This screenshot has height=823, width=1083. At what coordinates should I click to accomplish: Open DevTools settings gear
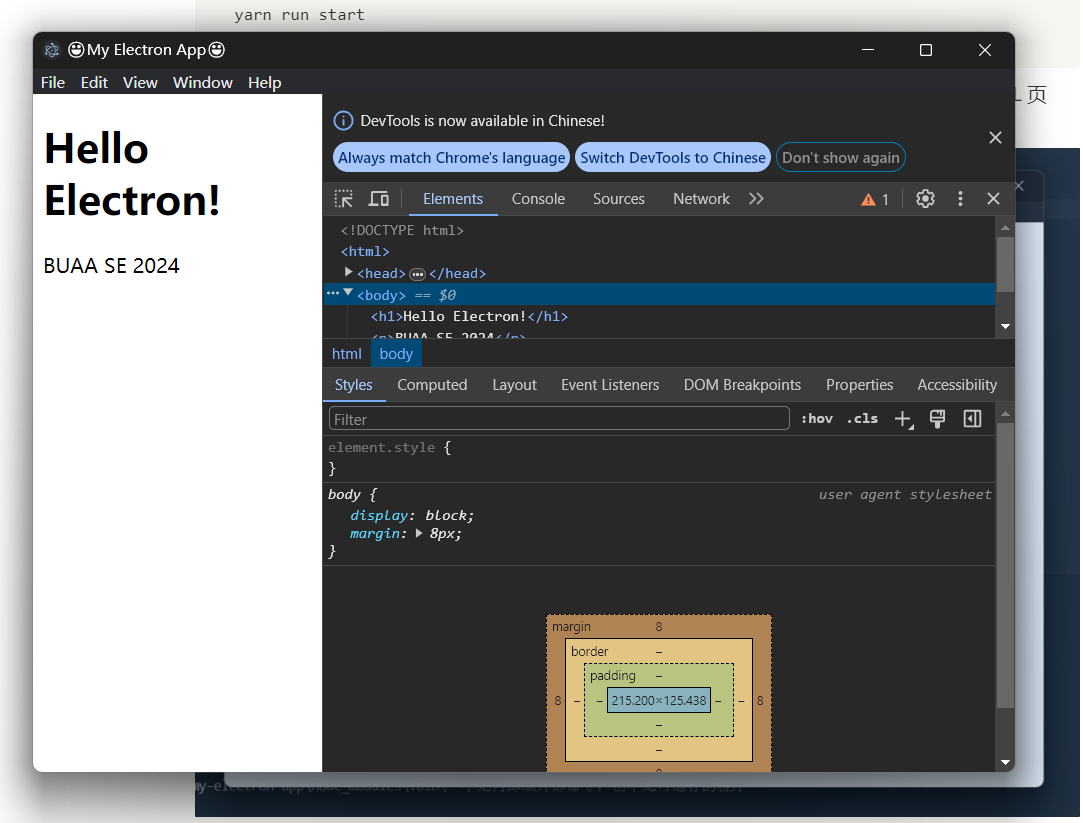pyautogui.click(x=925, y=199)
